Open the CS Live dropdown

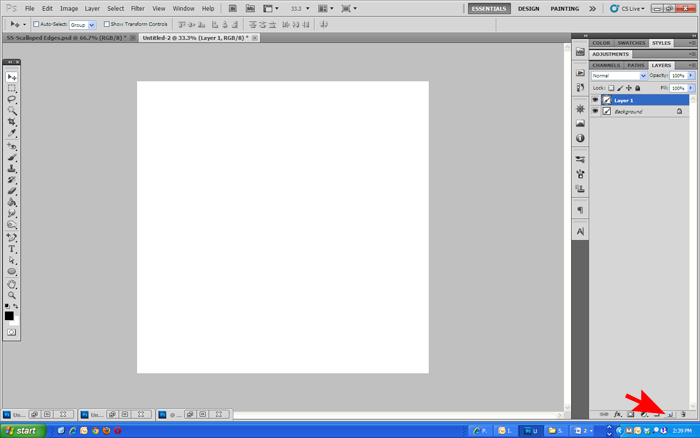(627, 8)
